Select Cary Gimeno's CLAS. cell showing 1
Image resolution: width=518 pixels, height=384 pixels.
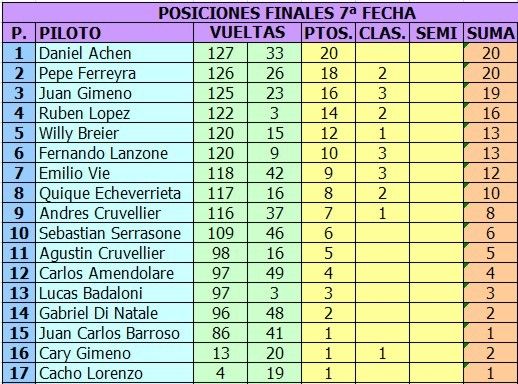[382, 353]
